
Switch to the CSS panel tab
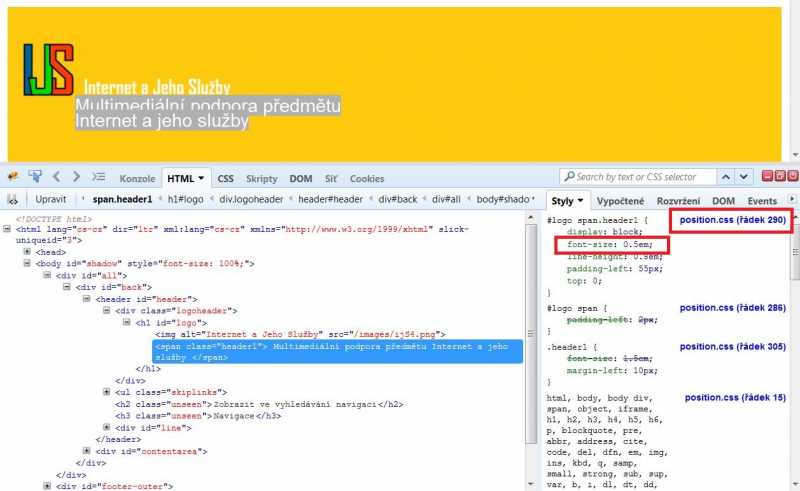(x=226, y=179)
